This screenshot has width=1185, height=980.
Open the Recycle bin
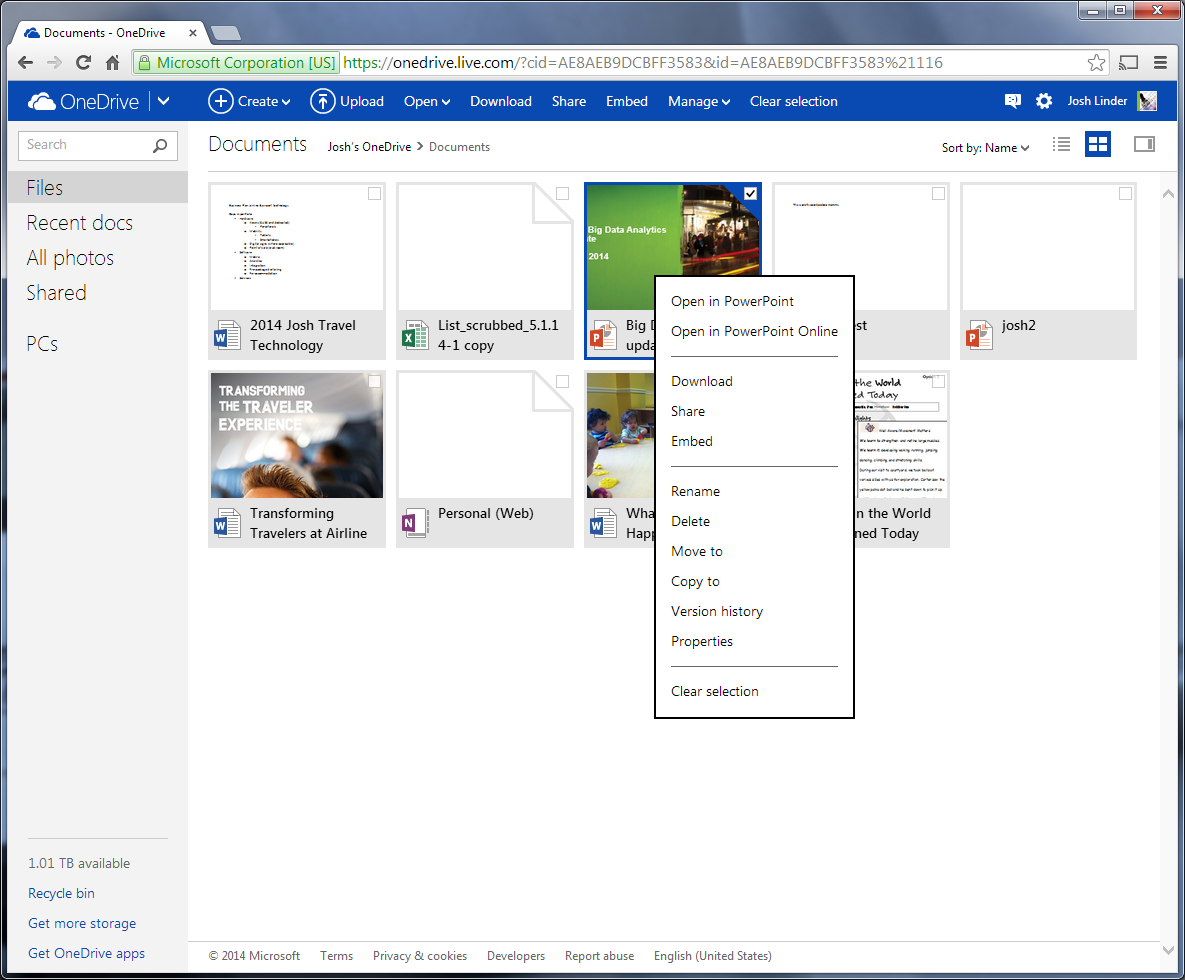pos(61,893)
